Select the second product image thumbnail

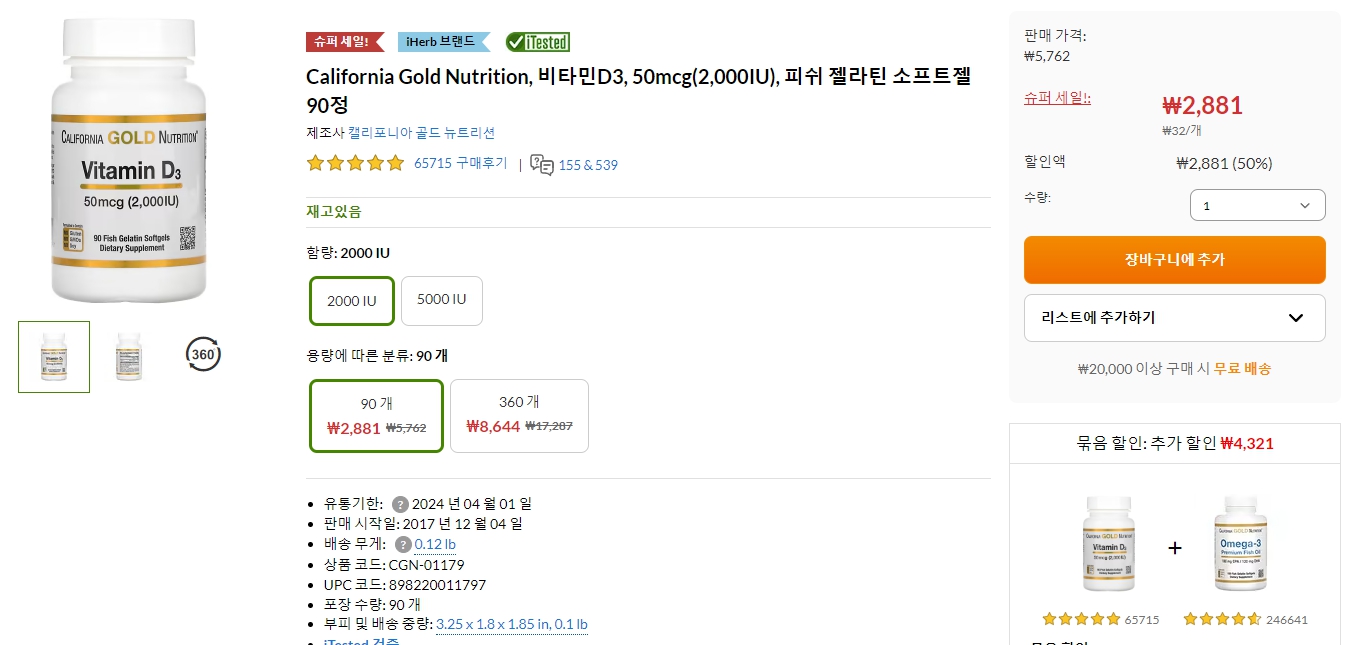click(x=128, y=356)
